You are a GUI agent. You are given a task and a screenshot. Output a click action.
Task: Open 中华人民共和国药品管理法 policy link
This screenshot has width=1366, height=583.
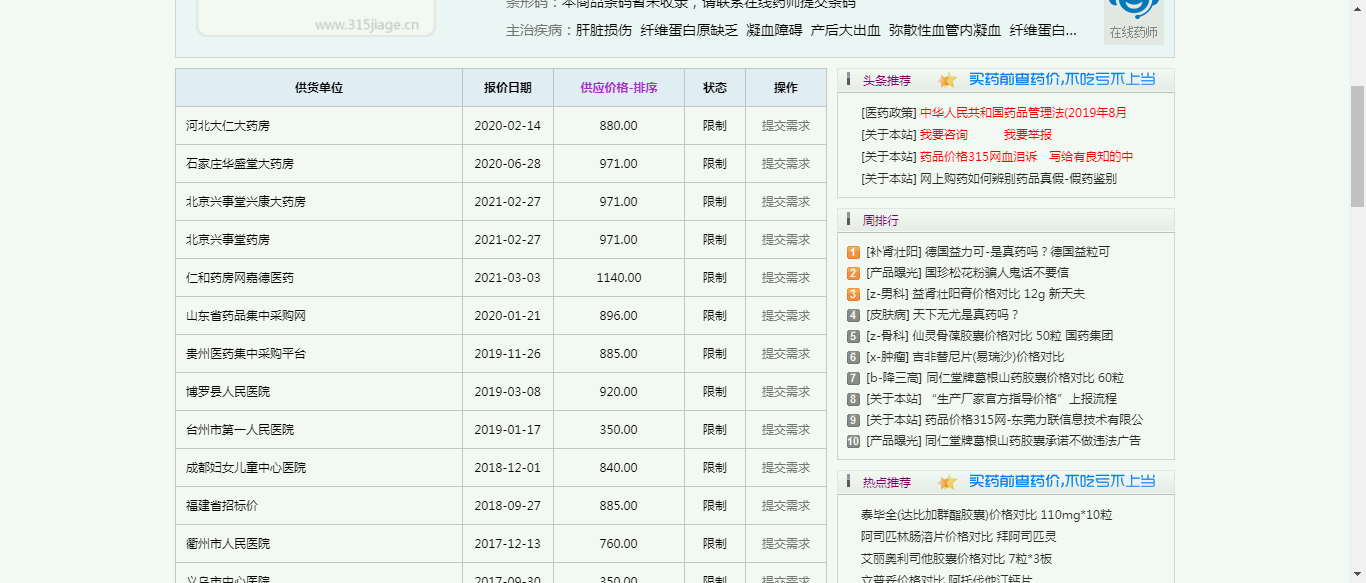[1023, 113]
